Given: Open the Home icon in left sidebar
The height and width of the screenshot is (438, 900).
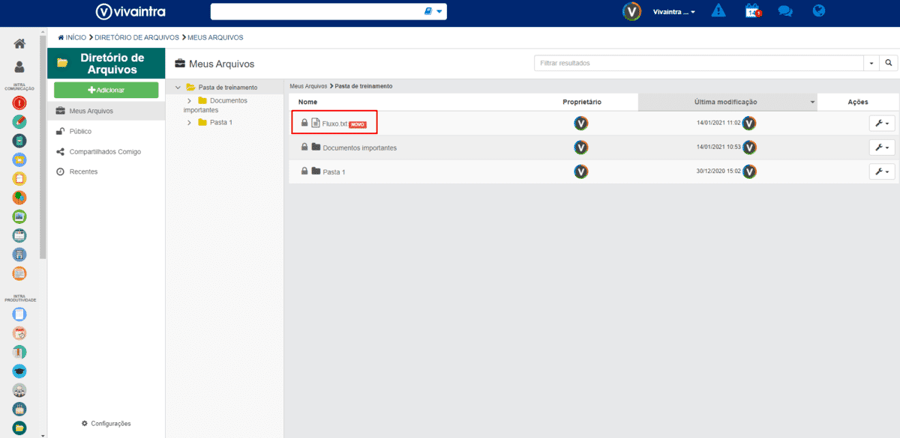Looking at the screenshot, I should pyautogui.click(x=20, y=44).
